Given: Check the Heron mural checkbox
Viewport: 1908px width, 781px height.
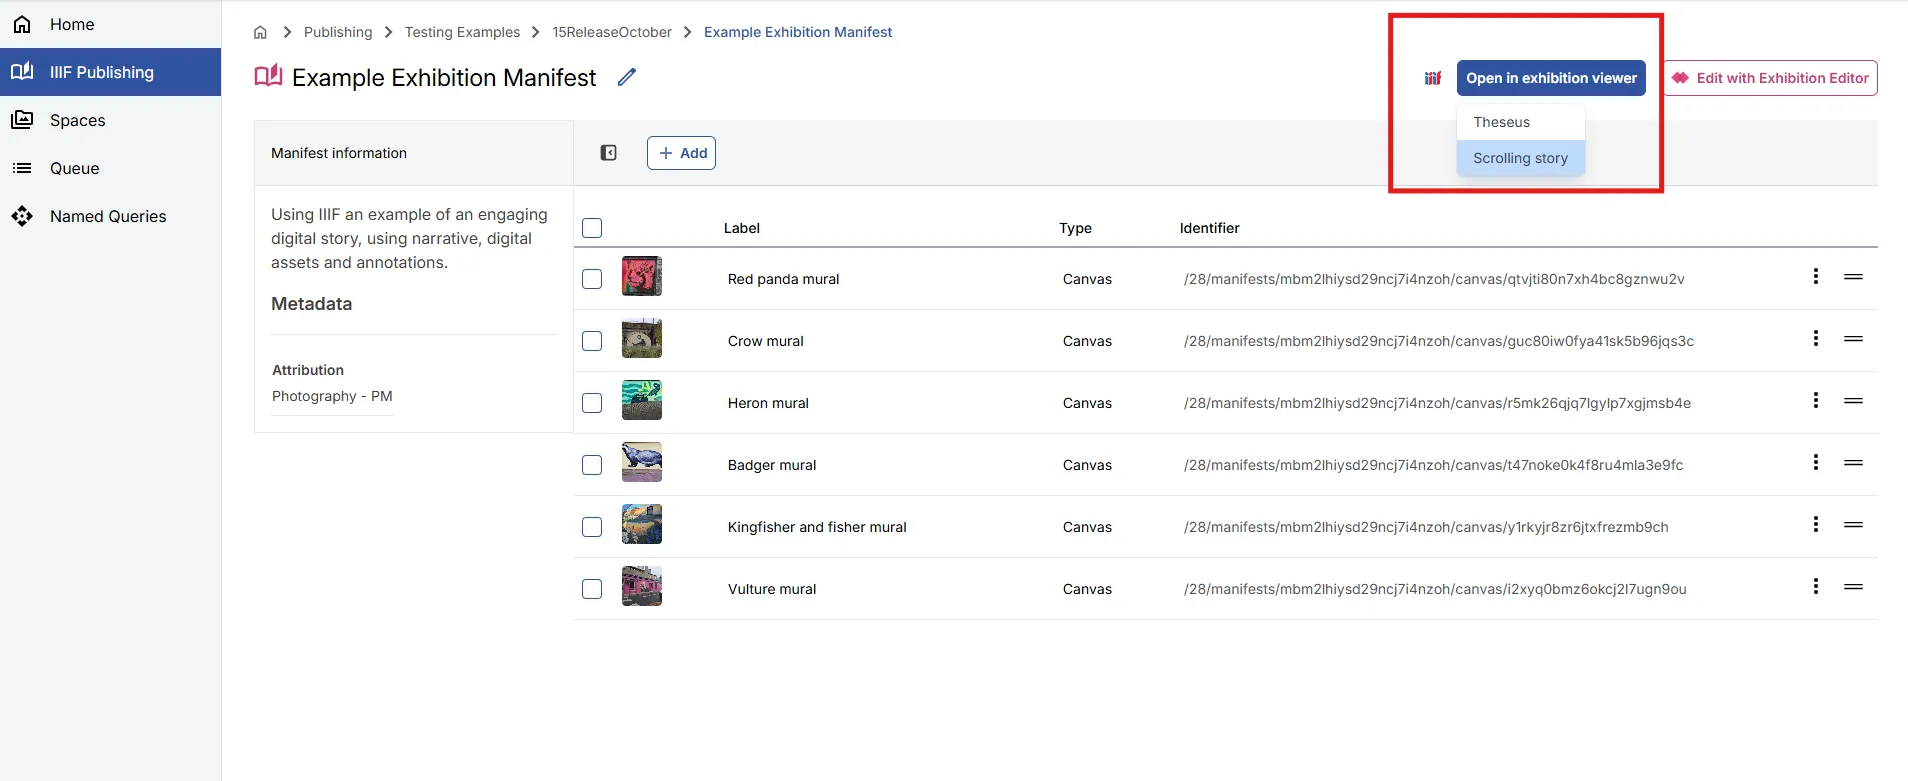Looking at the screenshot, I should point(592,403).
